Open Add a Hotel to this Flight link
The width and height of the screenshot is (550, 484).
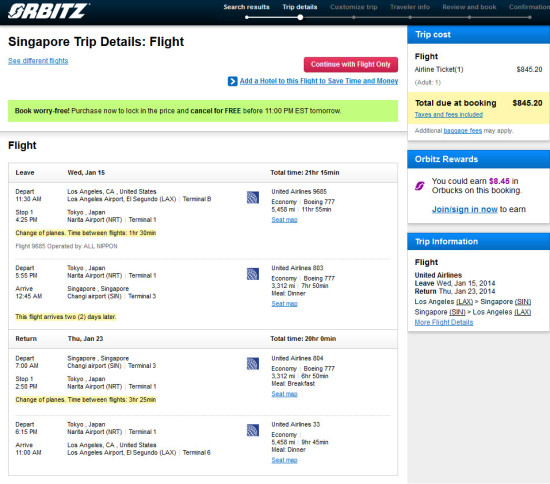[319, 81]
